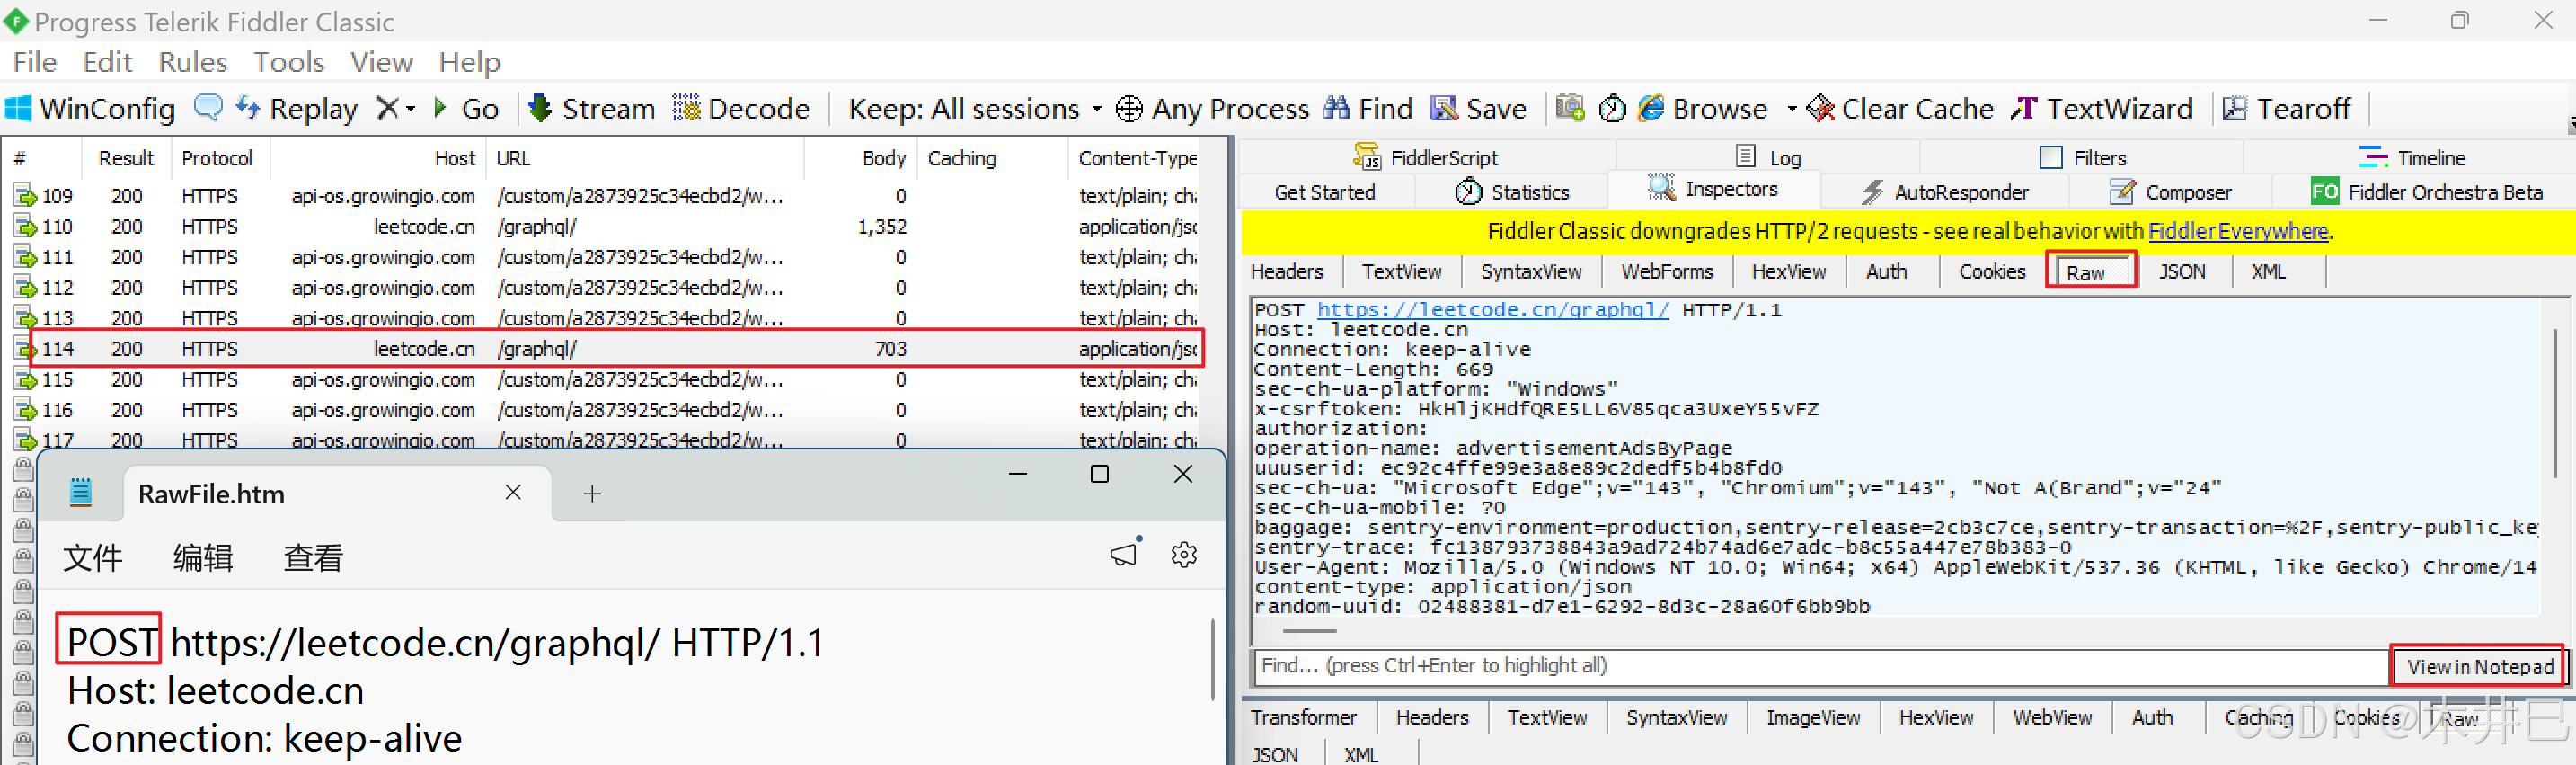Toggle Decode mode in toolbar
2576x765 pixels.
coord(741,108)
